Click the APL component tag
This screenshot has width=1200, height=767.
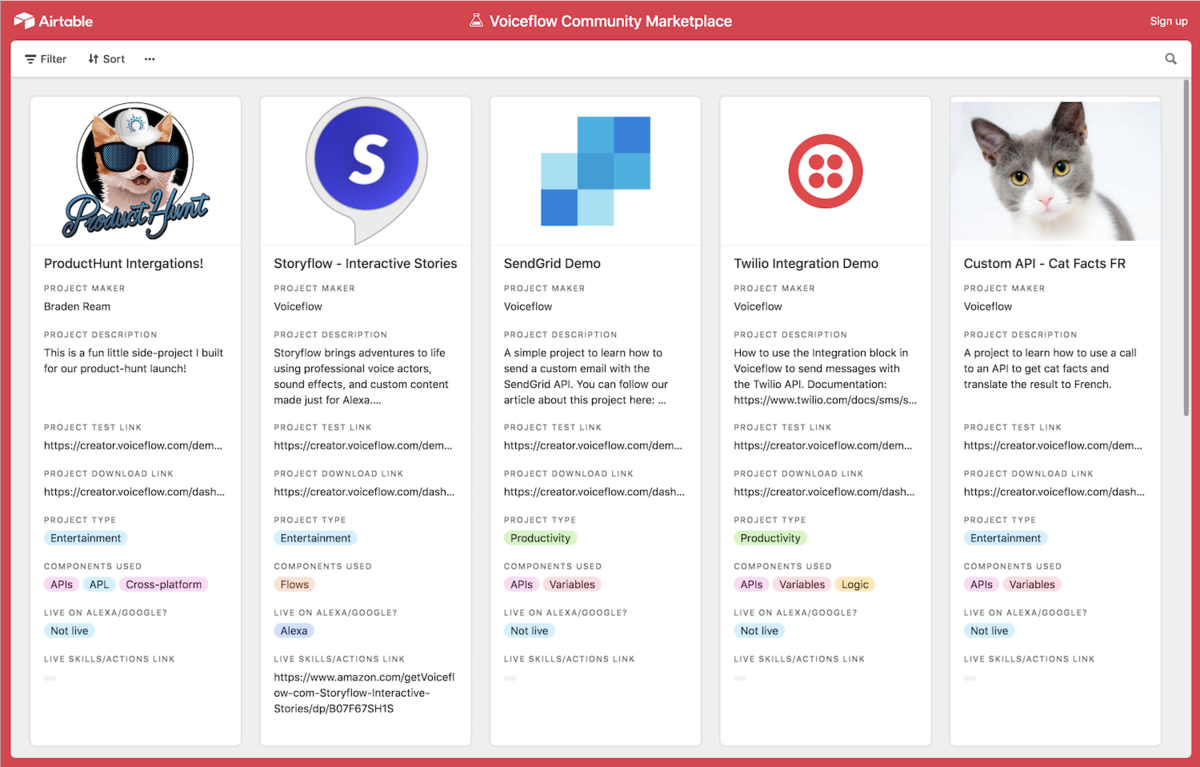[99, 584]
